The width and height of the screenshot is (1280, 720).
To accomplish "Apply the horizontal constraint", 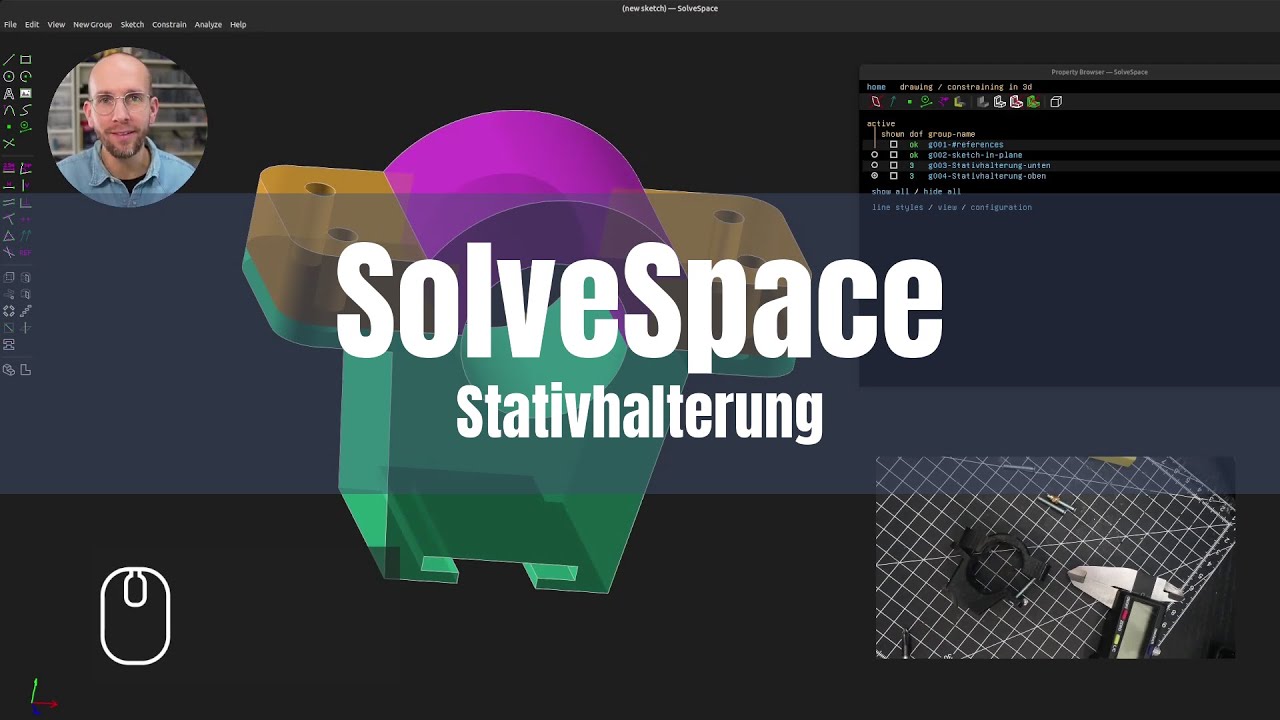I will coord(9,184).
